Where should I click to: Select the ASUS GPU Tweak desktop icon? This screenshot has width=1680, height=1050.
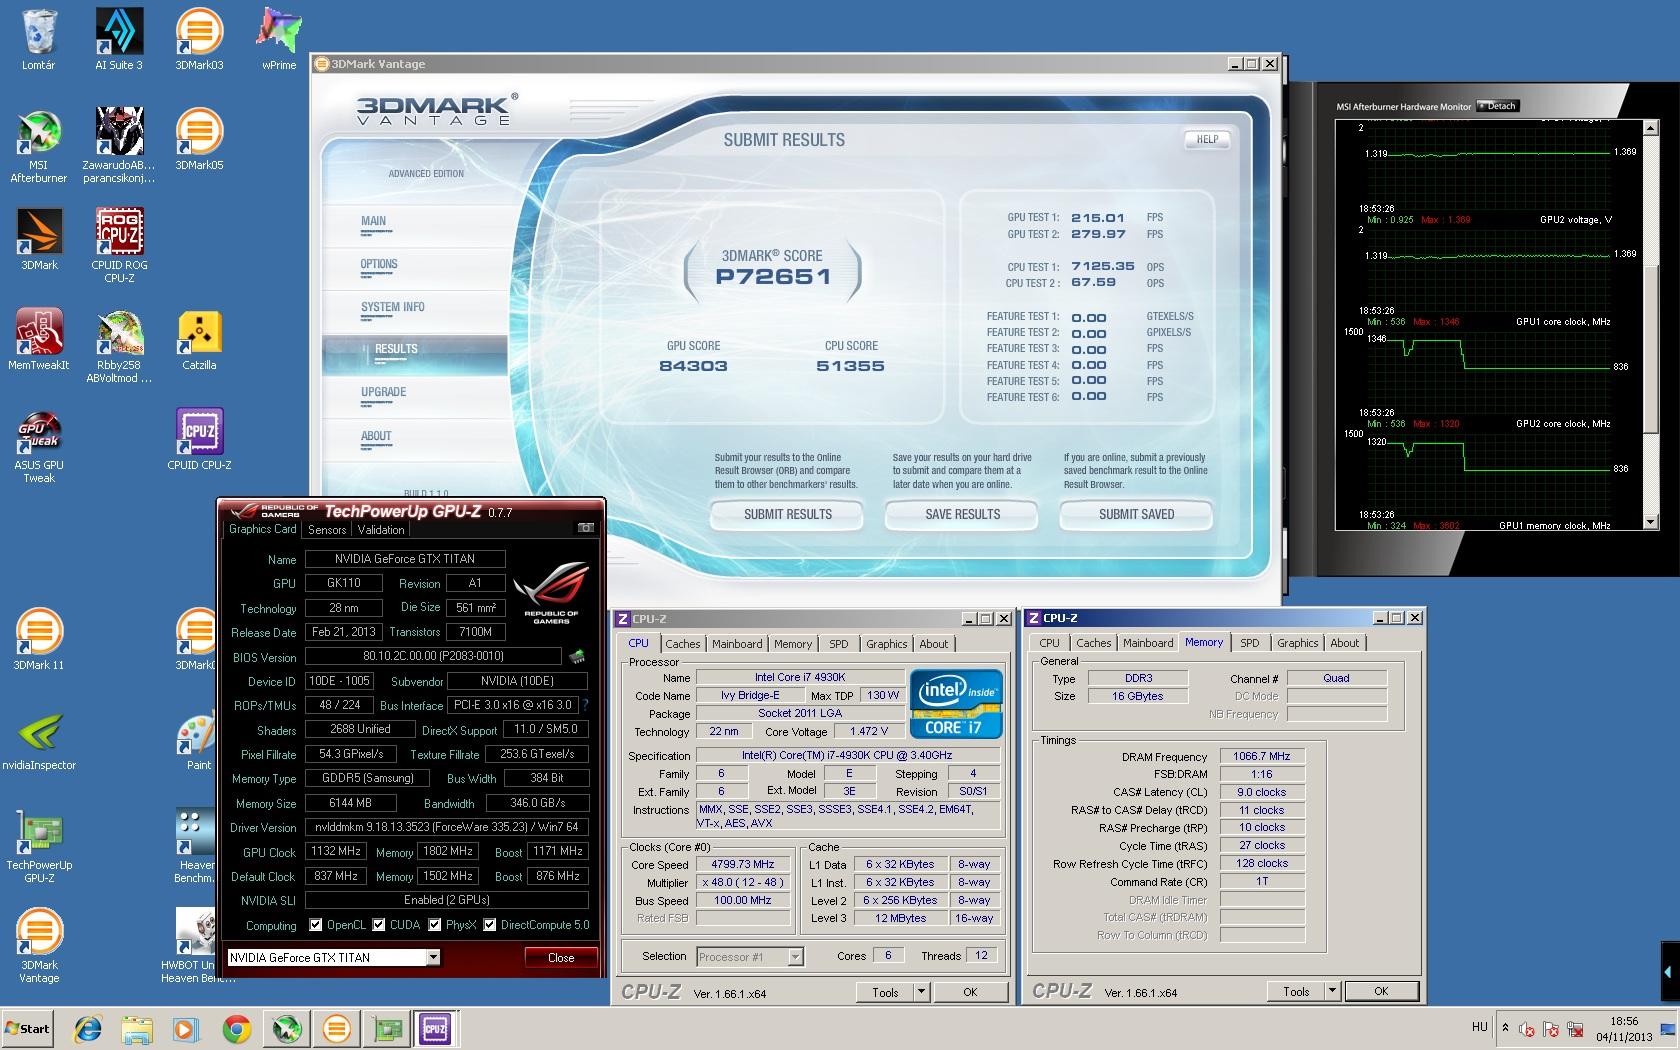pos(38,446)
